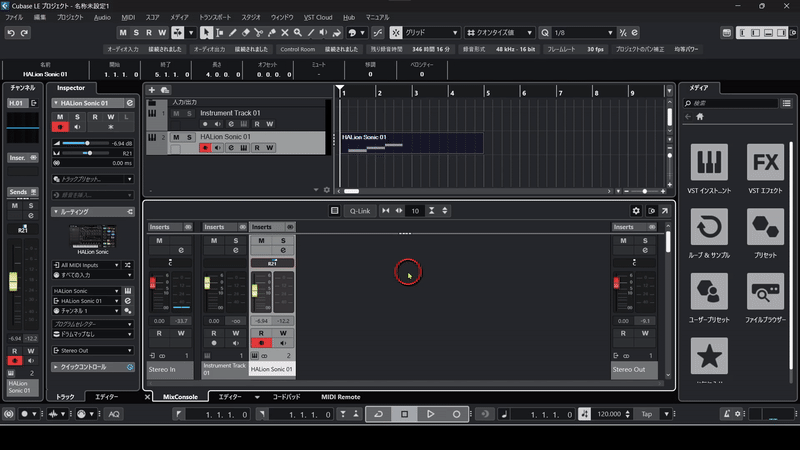Viewport: 800px width, 450px height.
Task: Open MixConsole settings gear icon
Action: coord(636,211)
